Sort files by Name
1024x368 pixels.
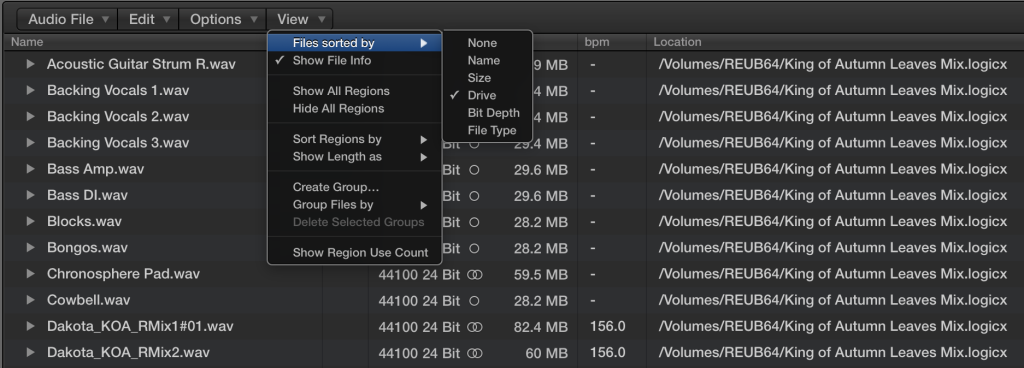click(x=487, y=61)
